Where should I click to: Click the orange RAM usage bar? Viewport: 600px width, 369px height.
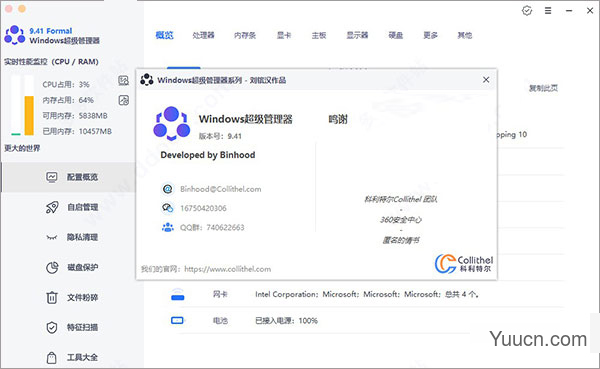pyautogui.click(x=29, y=115)
